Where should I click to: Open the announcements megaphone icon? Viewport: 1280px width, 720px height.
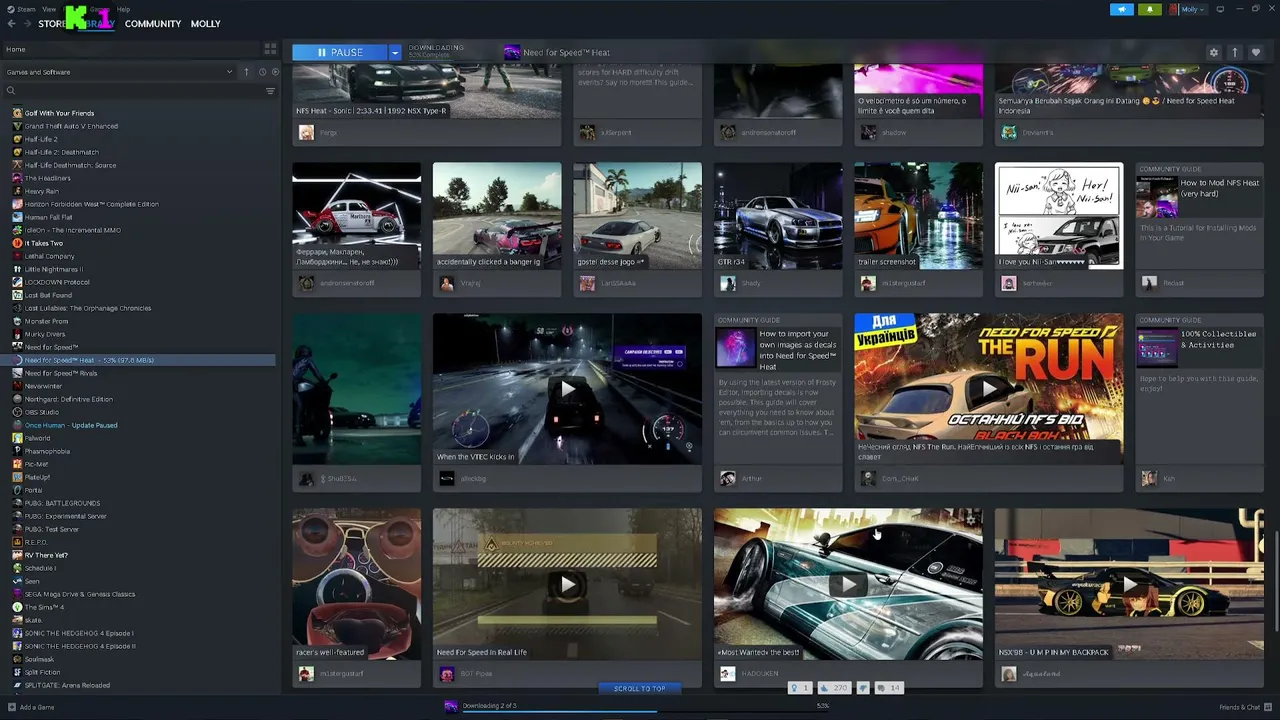[1121, 9]
